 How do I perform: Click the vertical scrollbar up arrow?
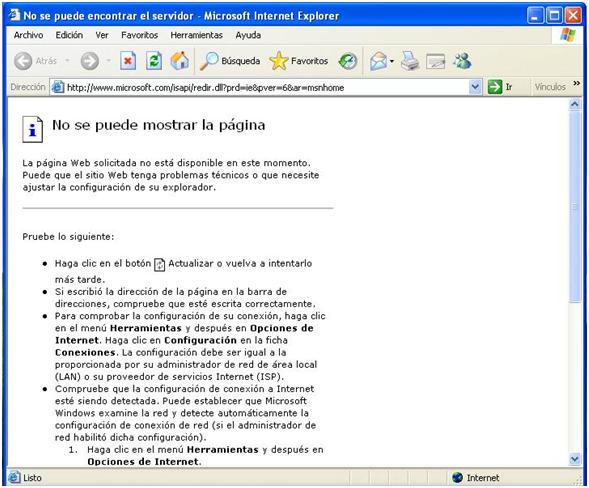pos(574,104)
